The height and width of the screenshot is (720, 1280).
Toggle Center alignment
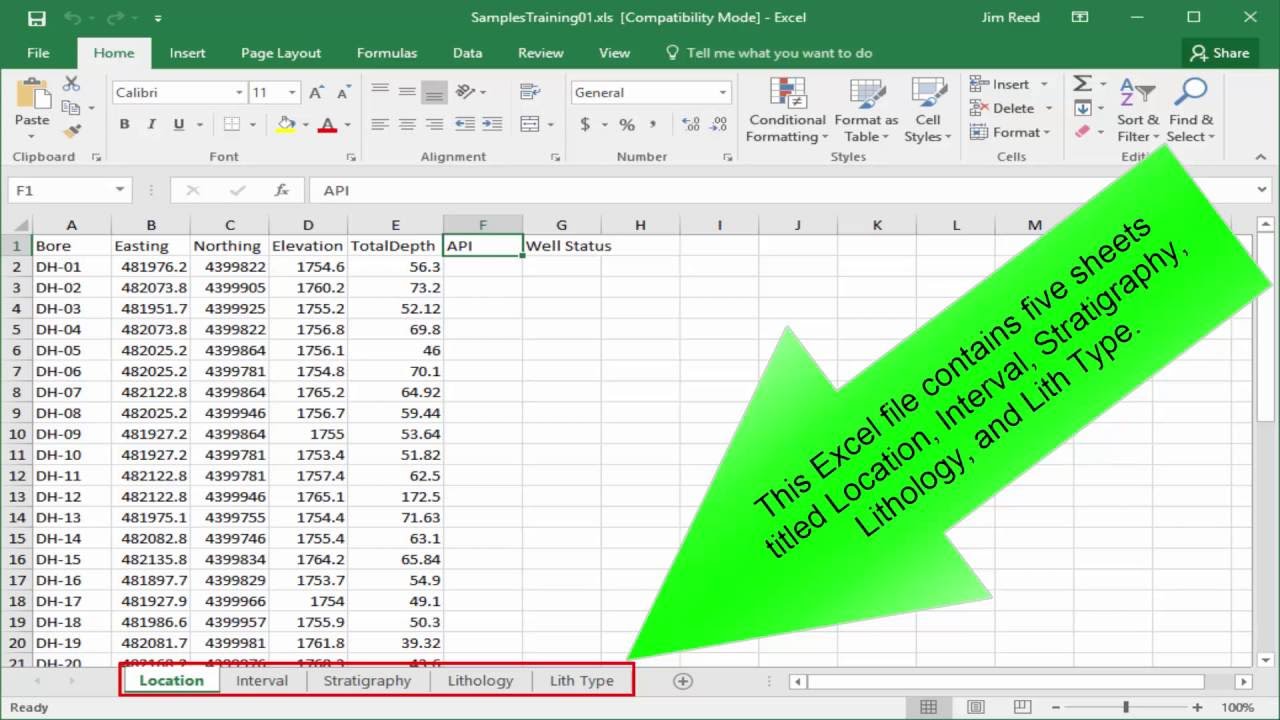coord(407,124)
